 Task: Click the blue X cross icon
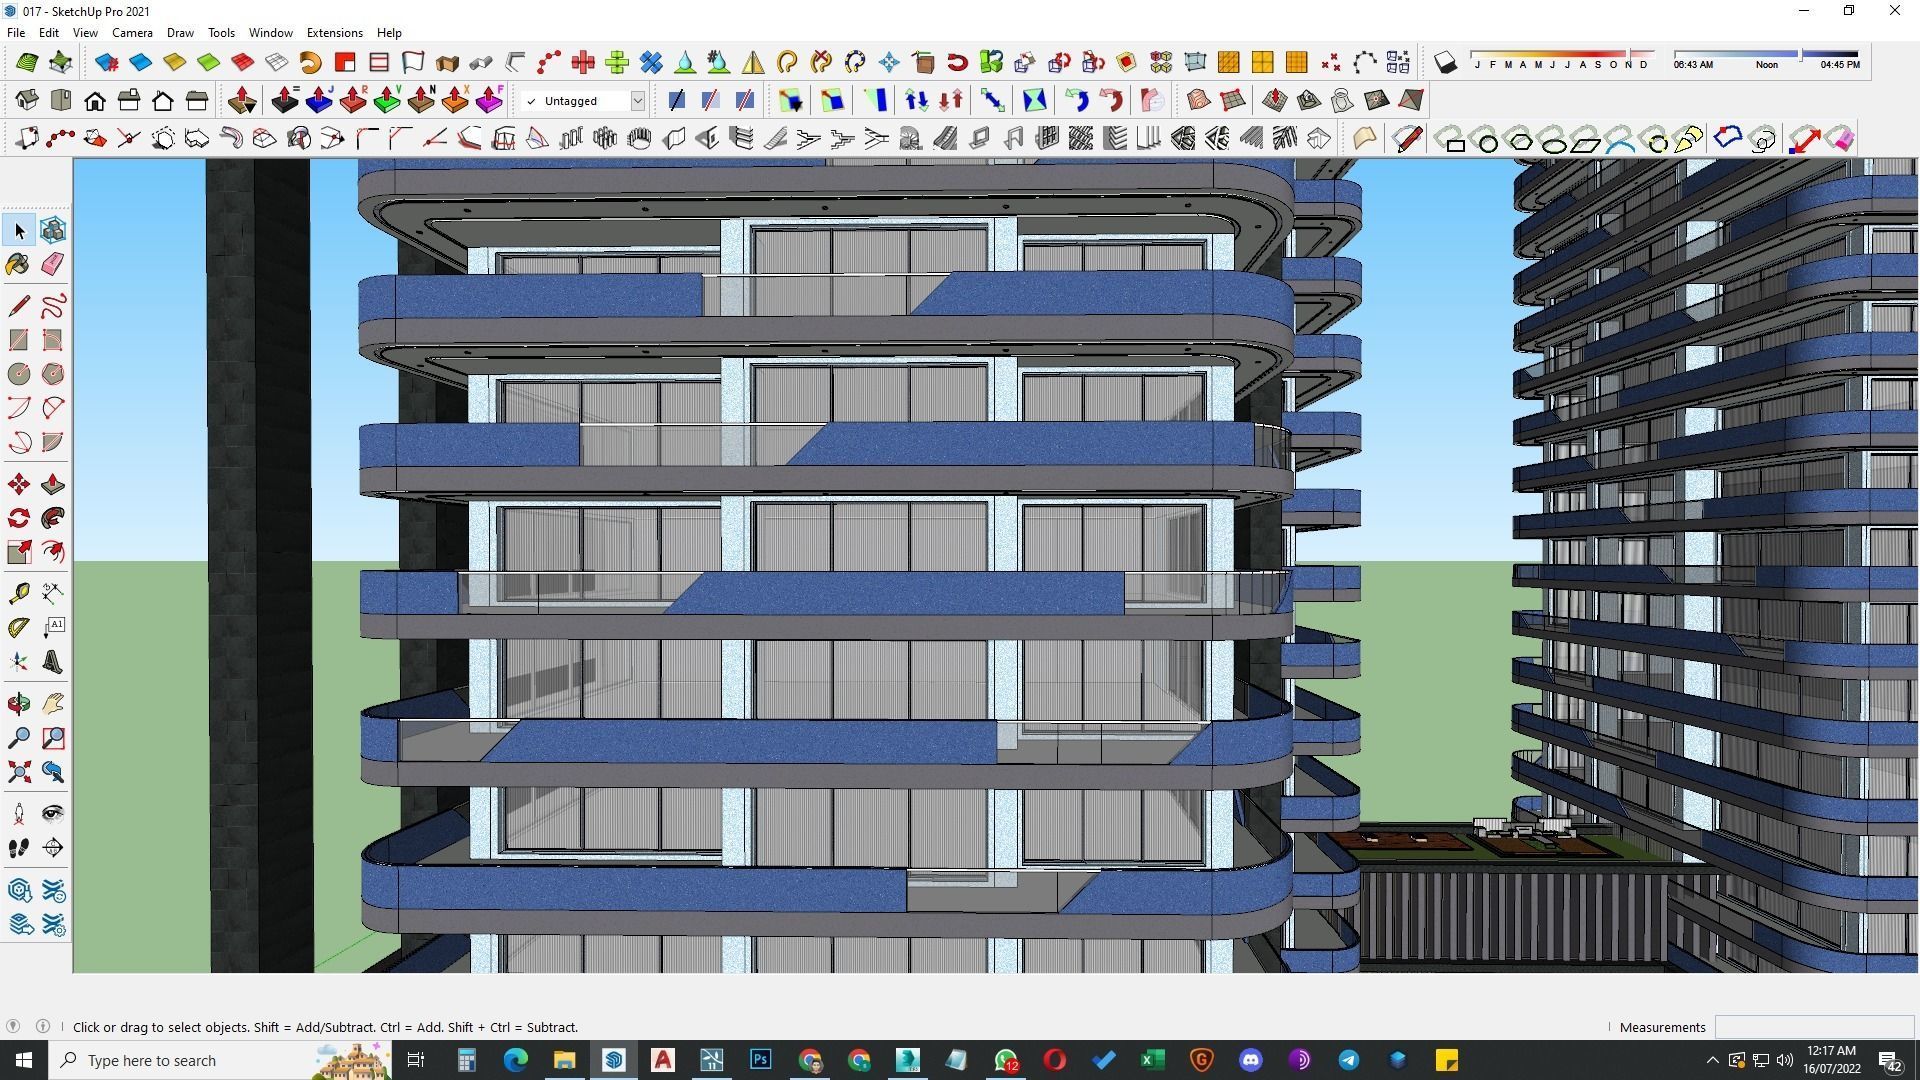651,63
